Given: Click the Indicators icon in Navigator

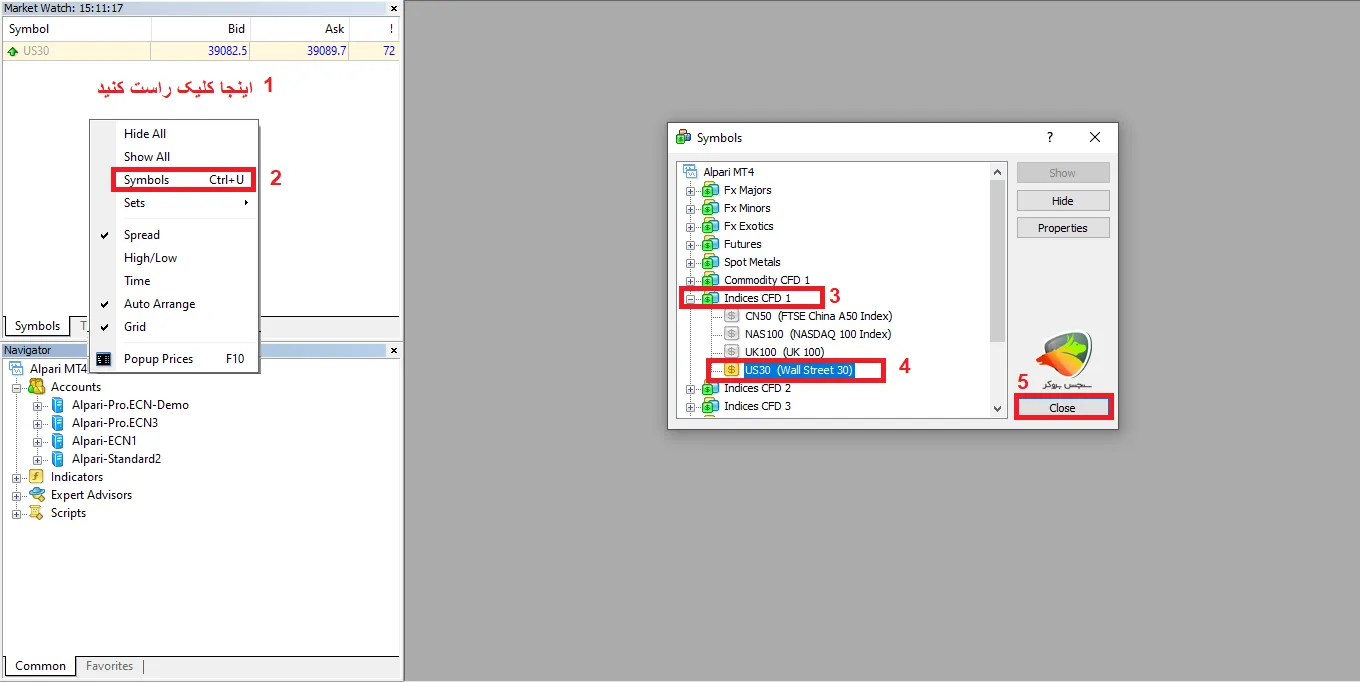Looking at the screenshot, I should coord(37,477).
